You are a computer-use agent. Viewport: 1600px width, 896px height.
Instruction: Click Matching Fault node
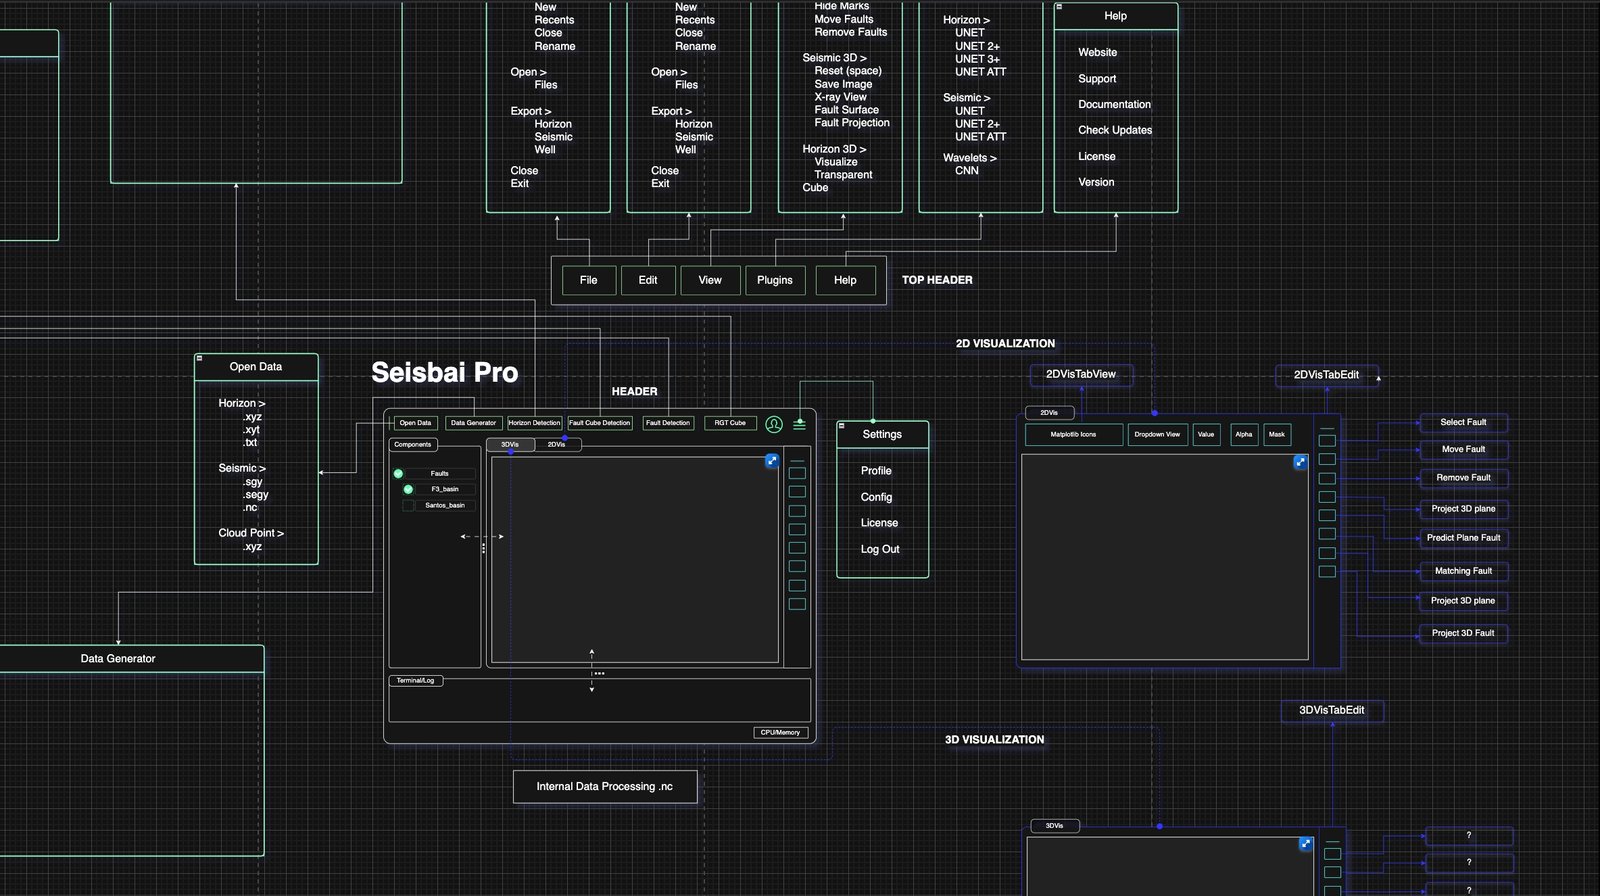tap(1463, 571)
